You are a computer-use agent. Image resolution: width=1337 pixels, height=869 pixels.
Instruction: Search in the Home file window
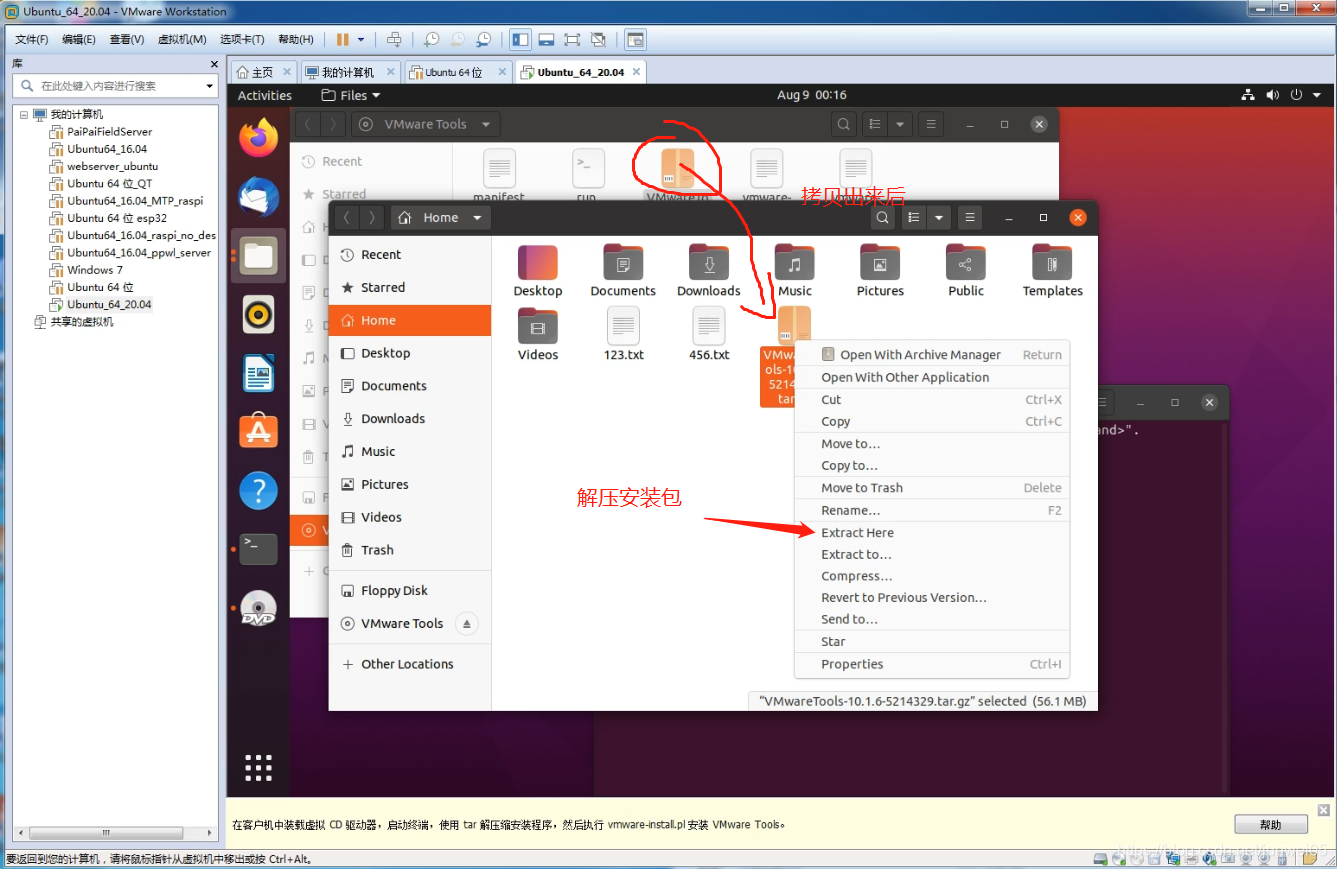(x=882, y=218)
